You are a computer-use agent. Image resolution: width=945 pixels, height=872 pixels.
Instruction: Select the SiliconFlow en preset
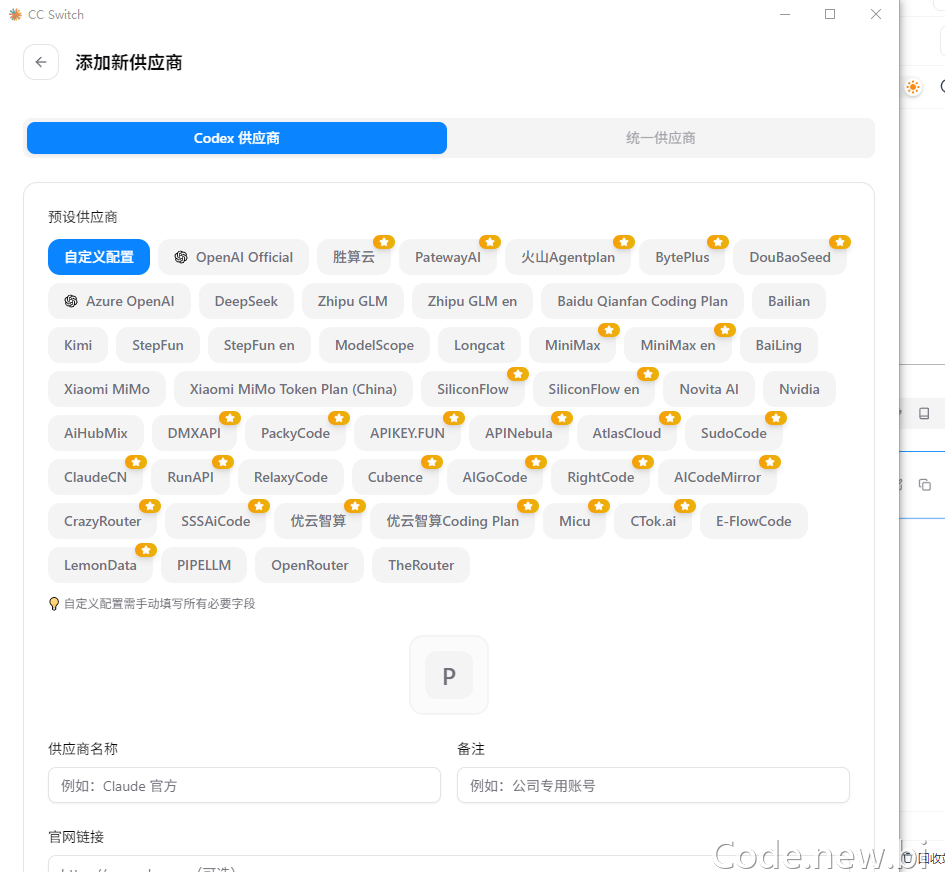[594, 389]
